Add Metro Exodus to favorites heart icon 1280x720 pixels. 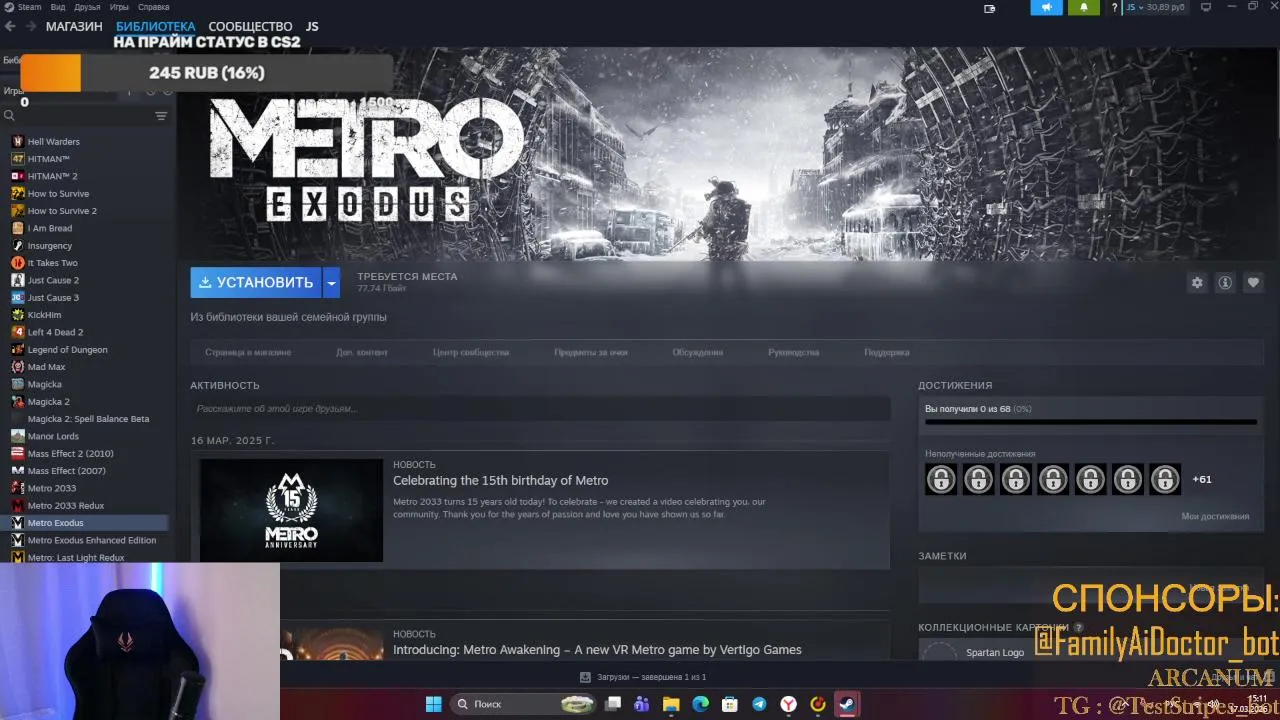pyautogui.click(x=1253, y=283)
